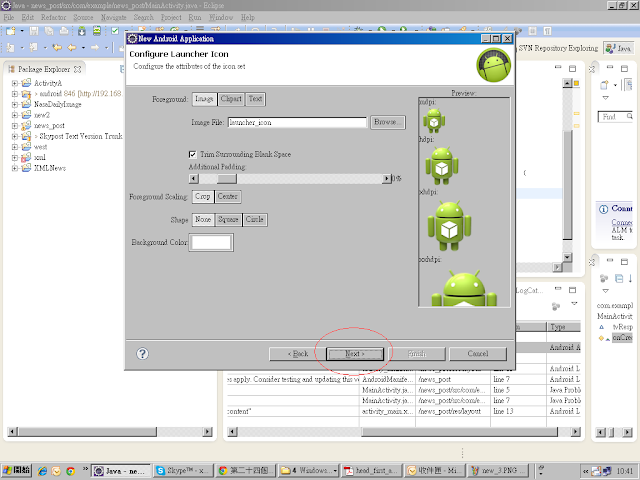Set Shape to Circle
The height and width of the screenshot is (480, 640).
click(255, 220)
